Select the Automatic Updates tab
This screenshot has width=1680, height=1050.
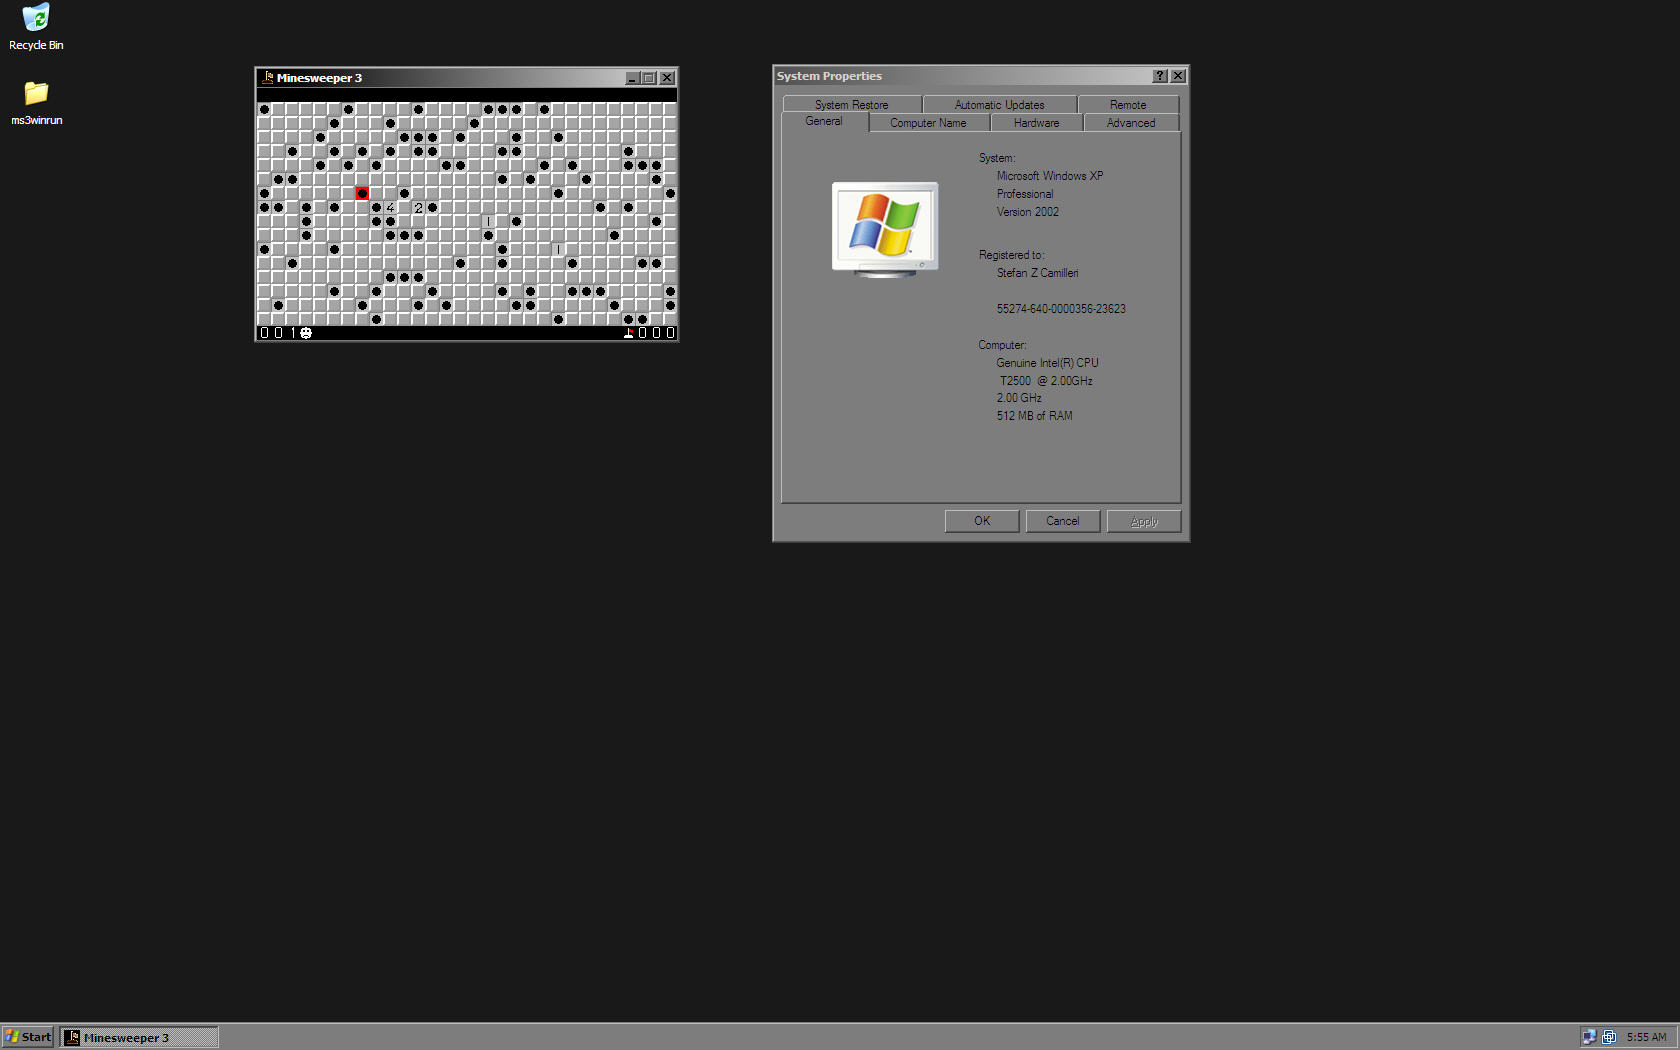click(x=999, y=105)
